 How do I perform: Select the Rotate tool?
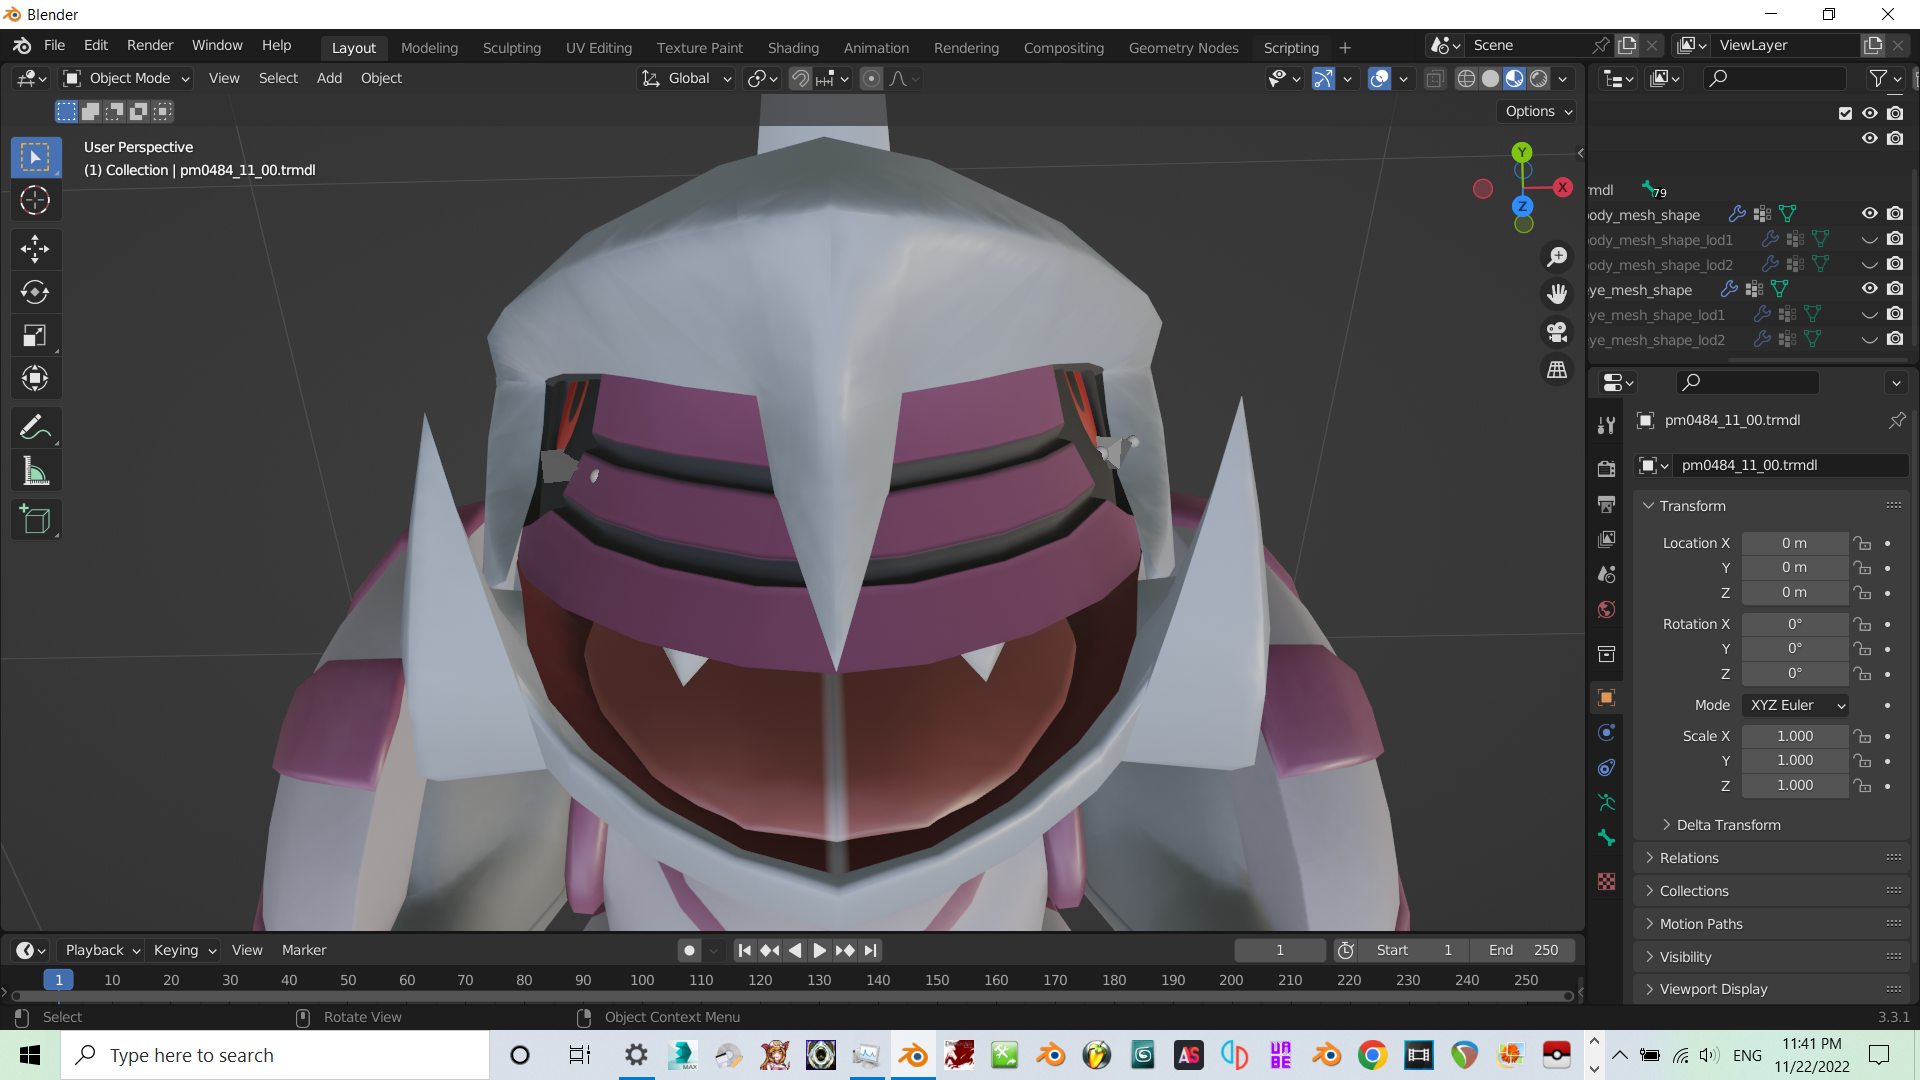(35, 292)
